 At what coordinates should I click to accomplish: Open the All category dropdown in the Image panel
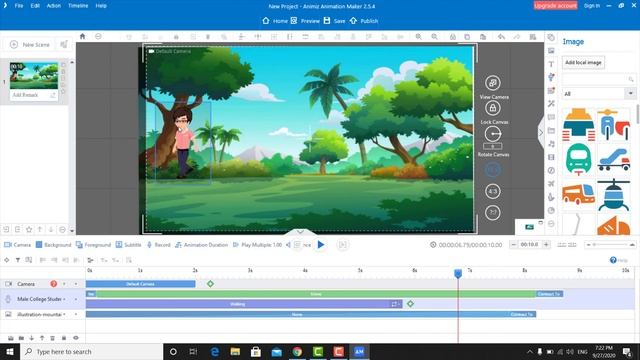[599, 93]
